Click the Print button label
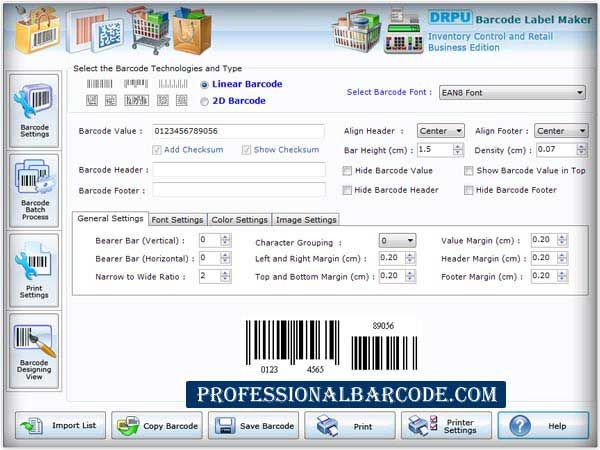 pos(362,426)
